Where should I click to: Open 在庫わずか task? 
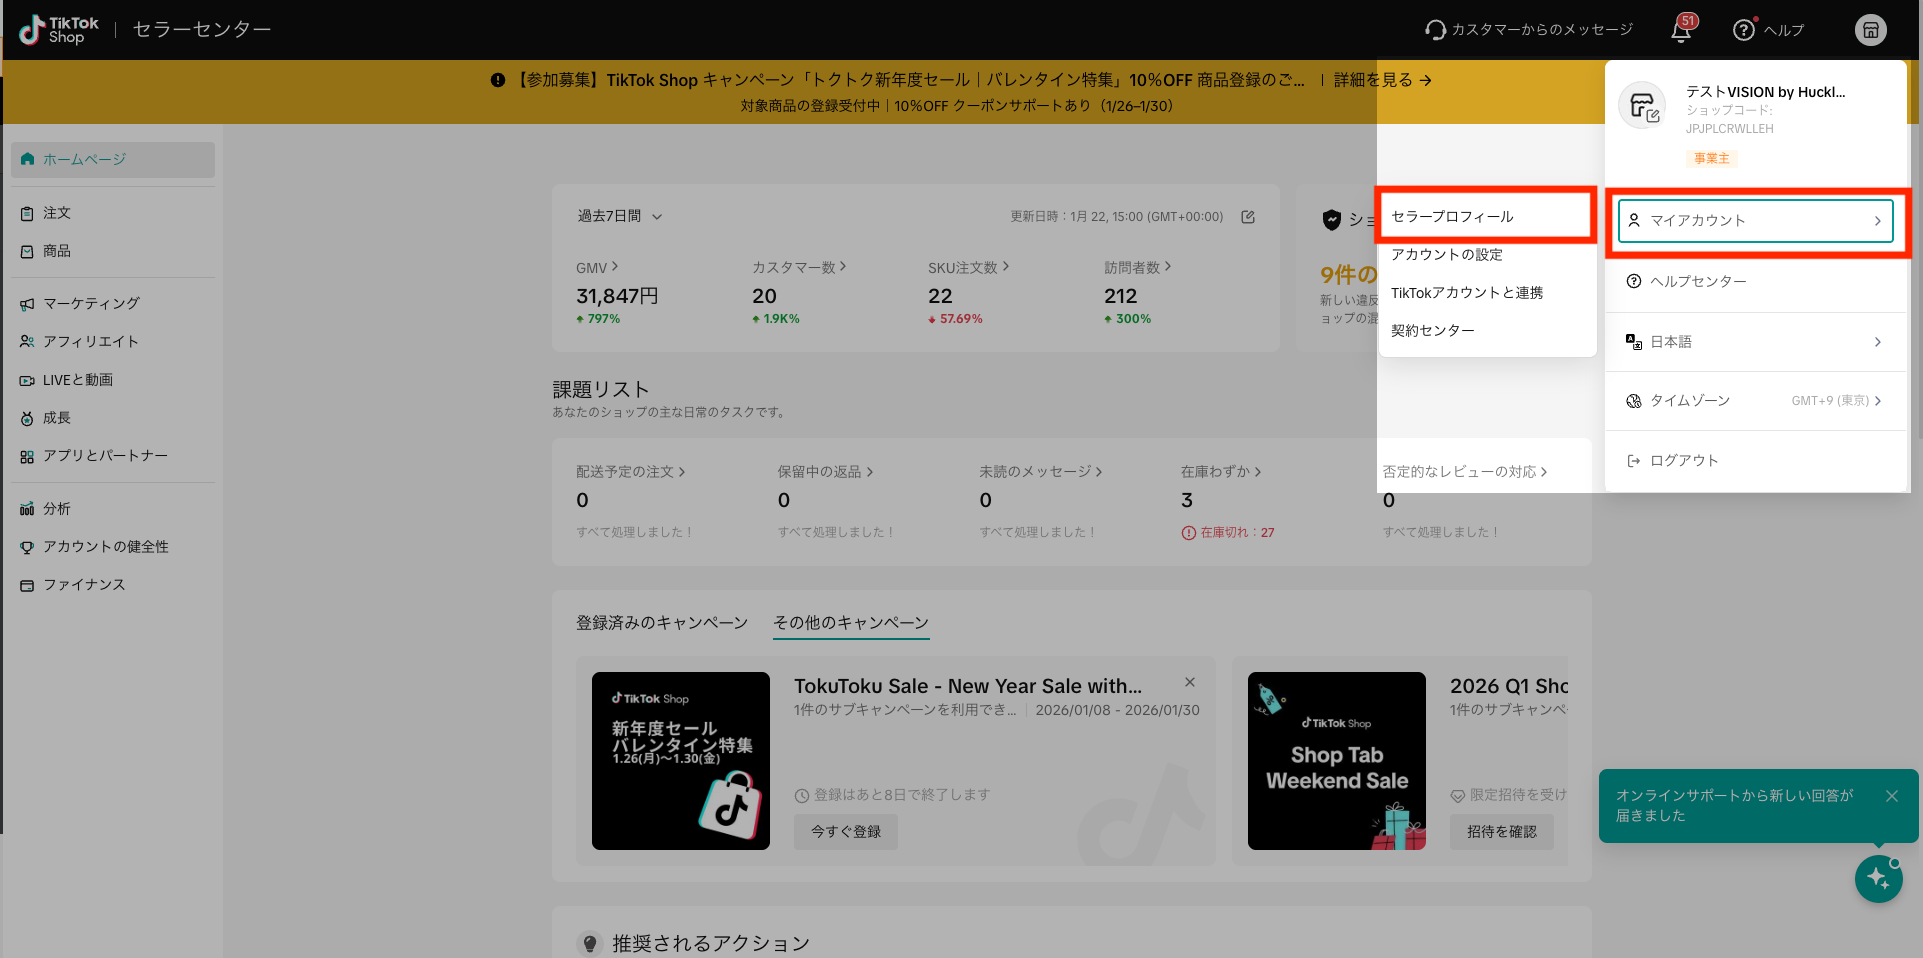point(1221,471)
